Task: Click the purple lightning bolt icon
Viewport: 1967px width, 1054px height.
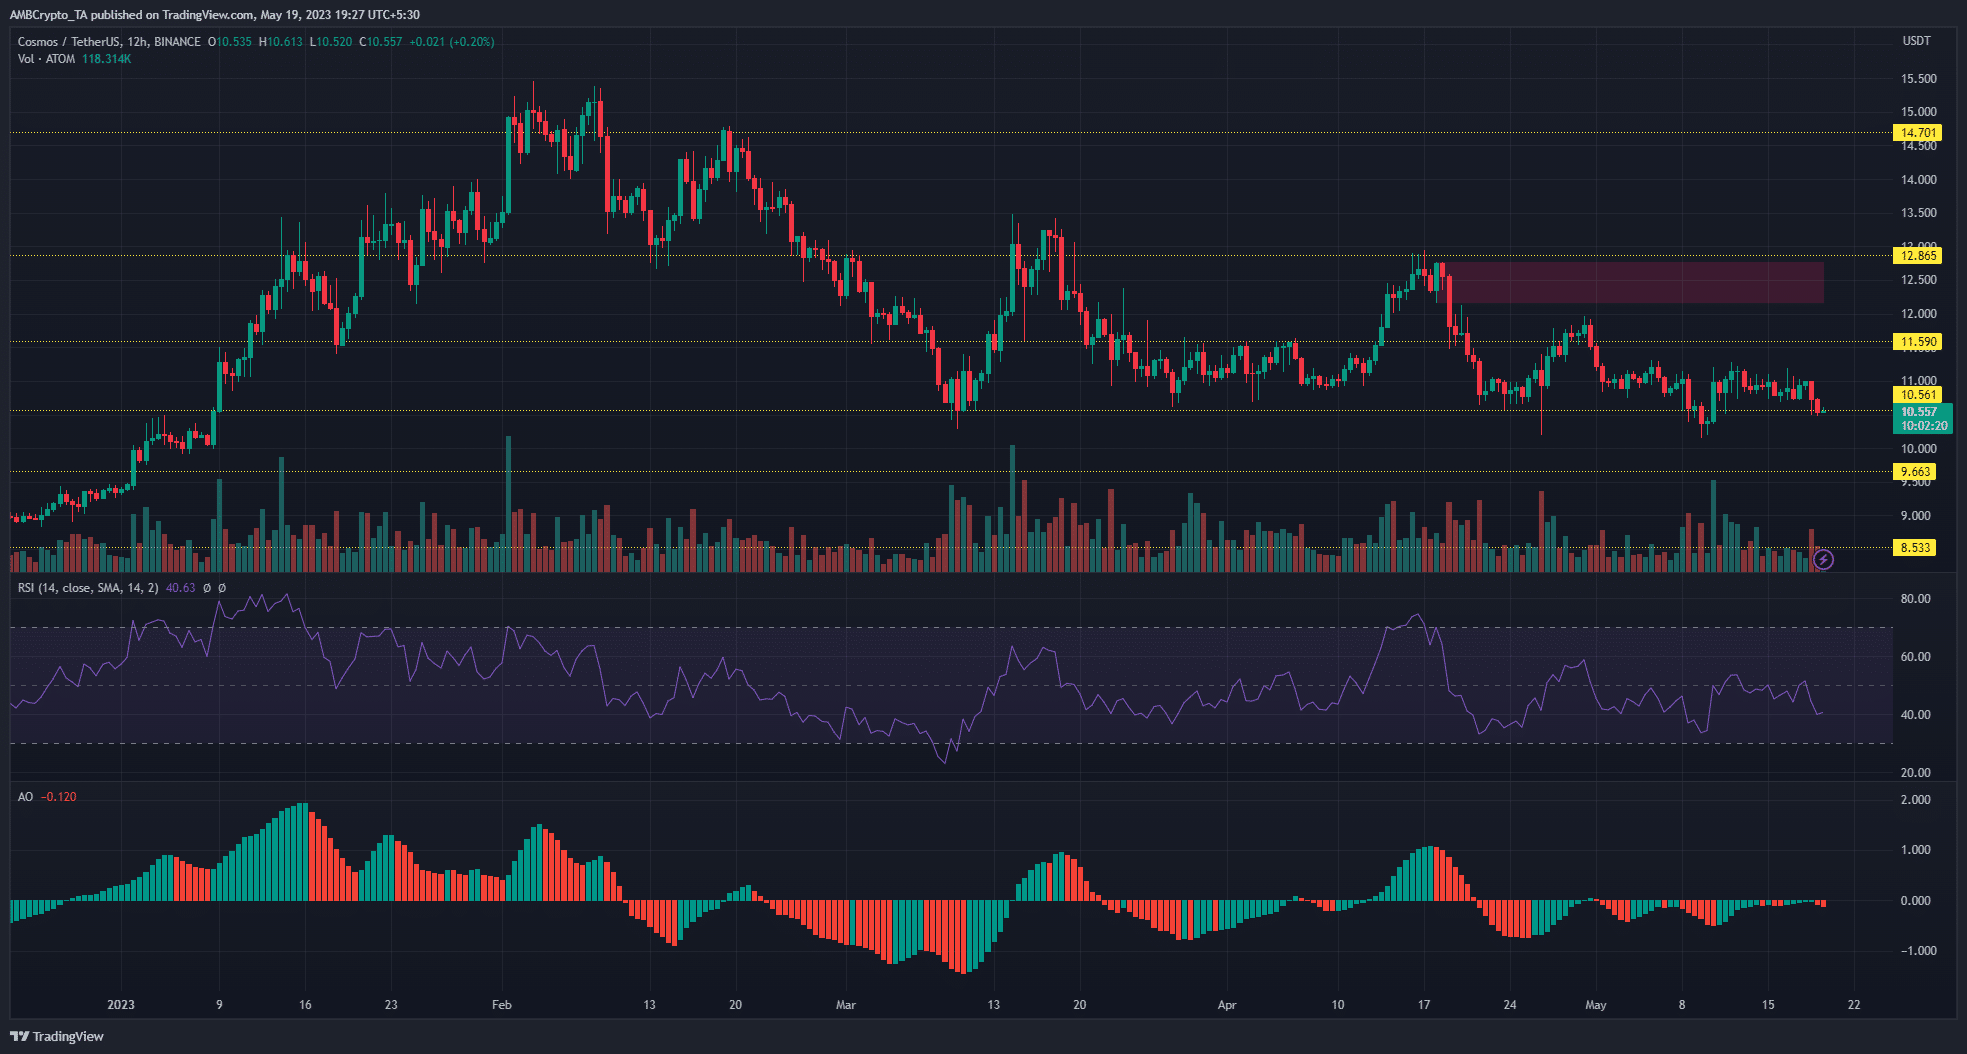Action: (1823, 559)
